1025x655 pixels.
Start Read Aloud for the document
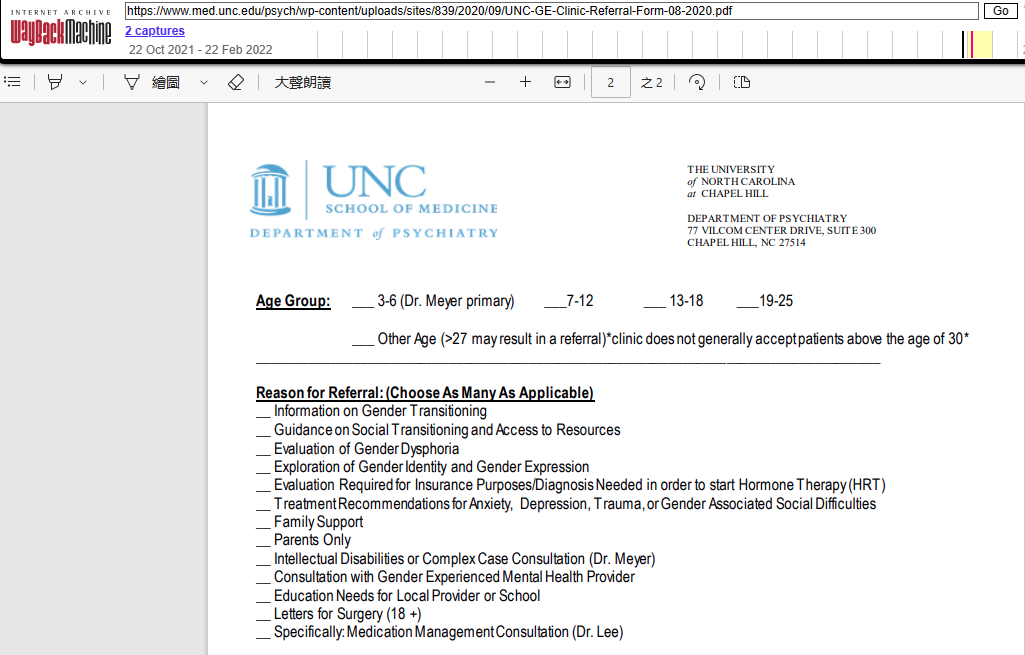click(x=303, y=82)
